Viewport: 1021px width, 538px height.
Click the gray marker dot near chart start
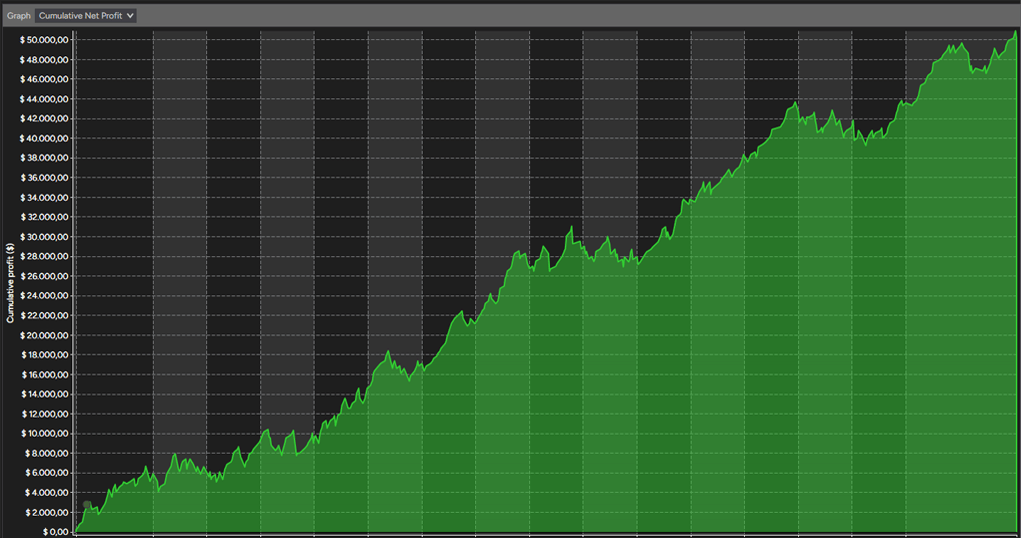(x=87, y=505)
